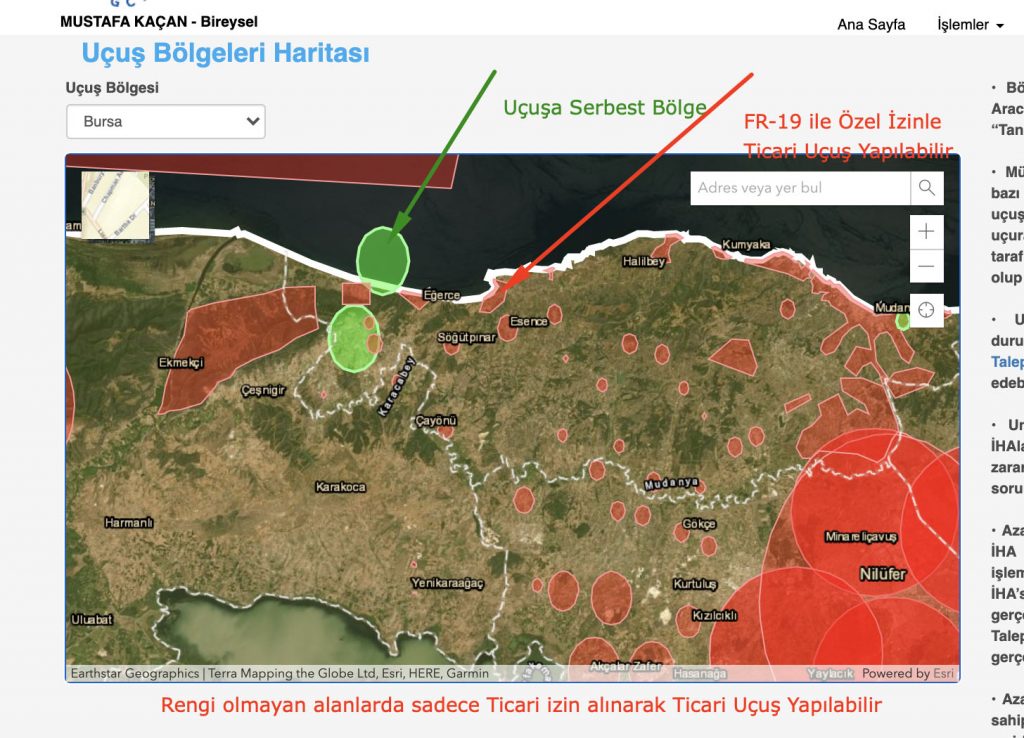Click the red square zone west of Eğerce
The height and width of the screenshot is (738, 1024).
[355, 293]
